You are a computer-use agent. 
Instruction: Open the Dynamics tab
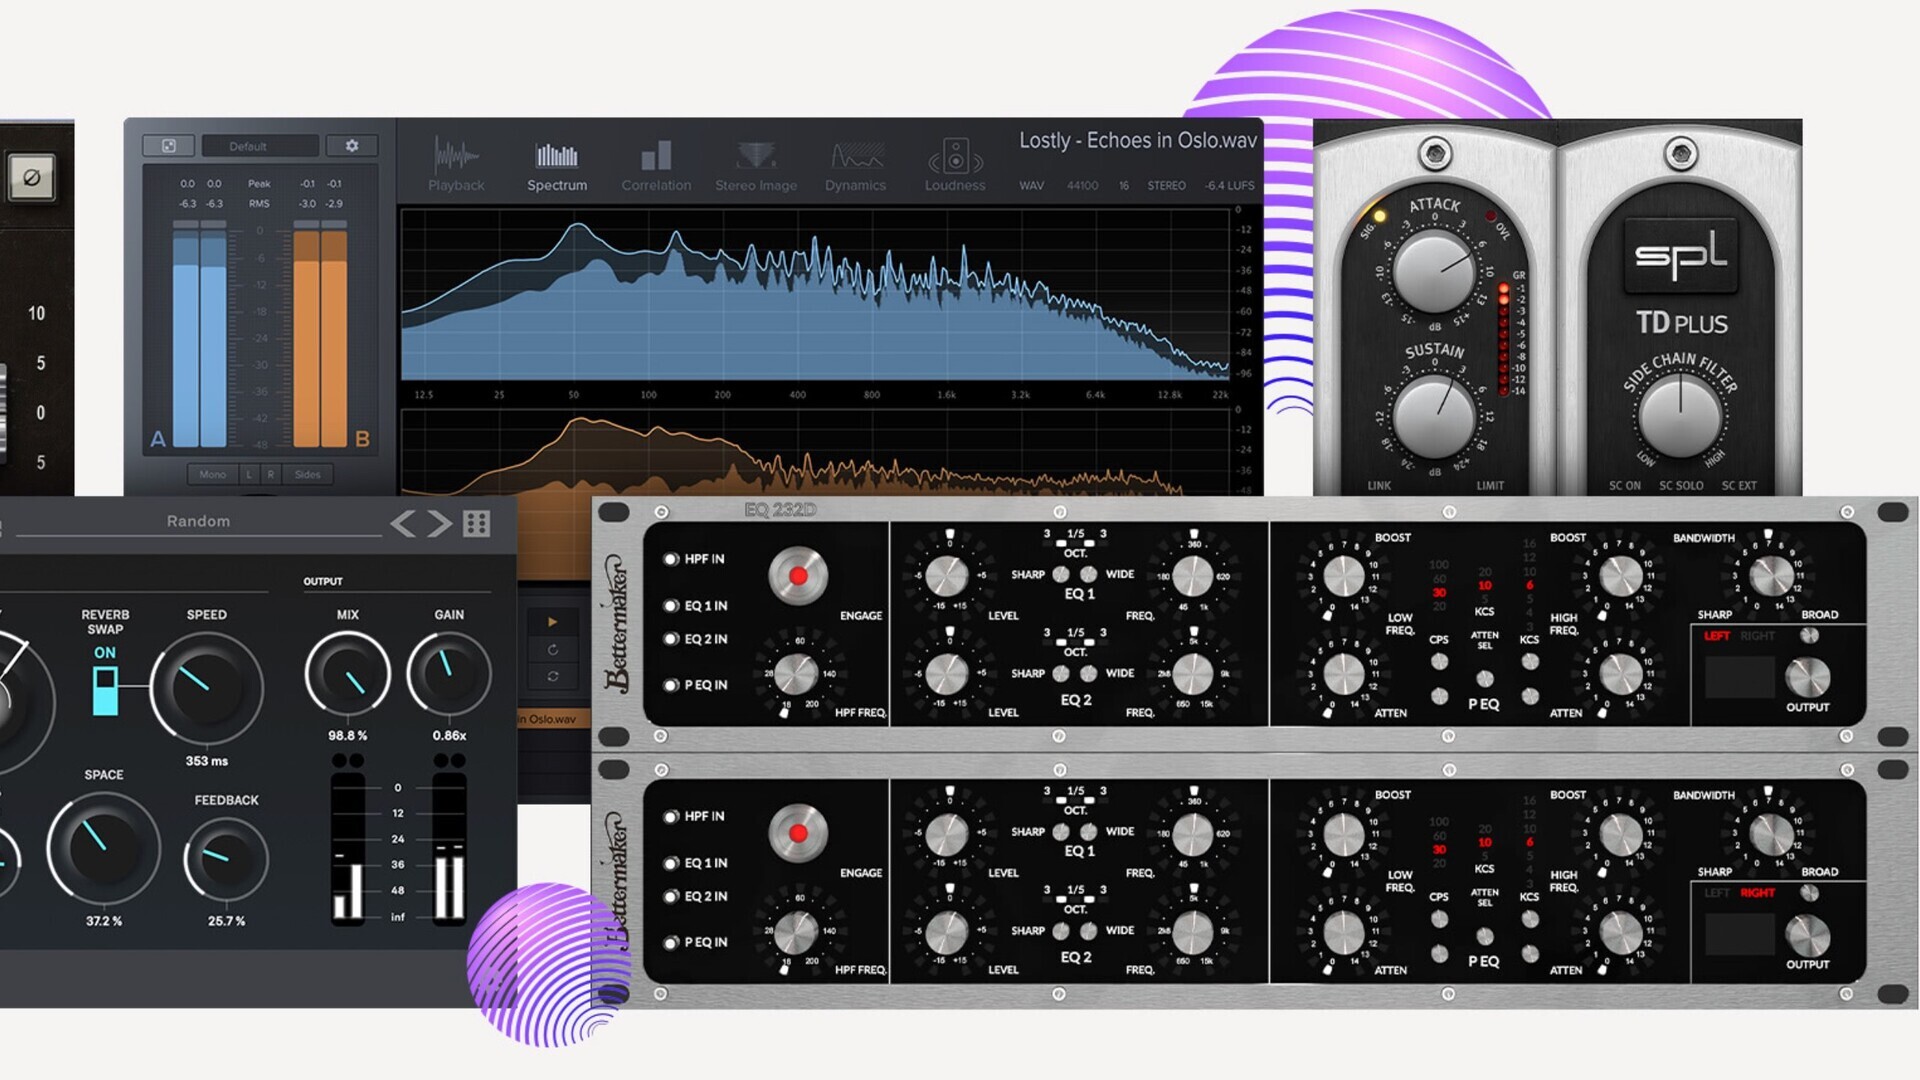tap(855, 165)
